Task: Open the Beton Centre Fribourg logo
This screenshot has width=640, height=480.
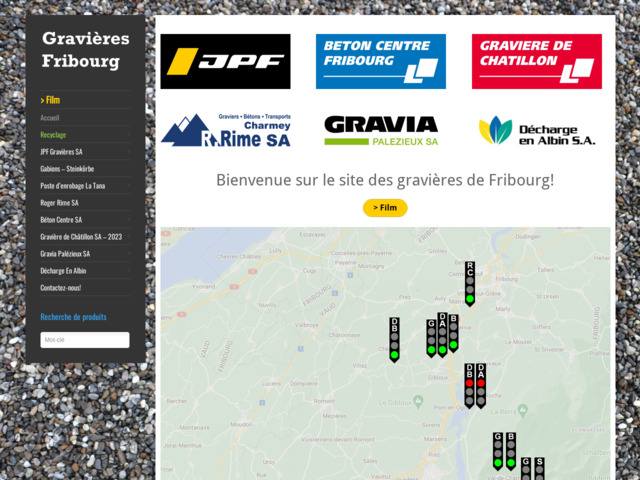Action: pyautogui.click(x=381, y=62)
